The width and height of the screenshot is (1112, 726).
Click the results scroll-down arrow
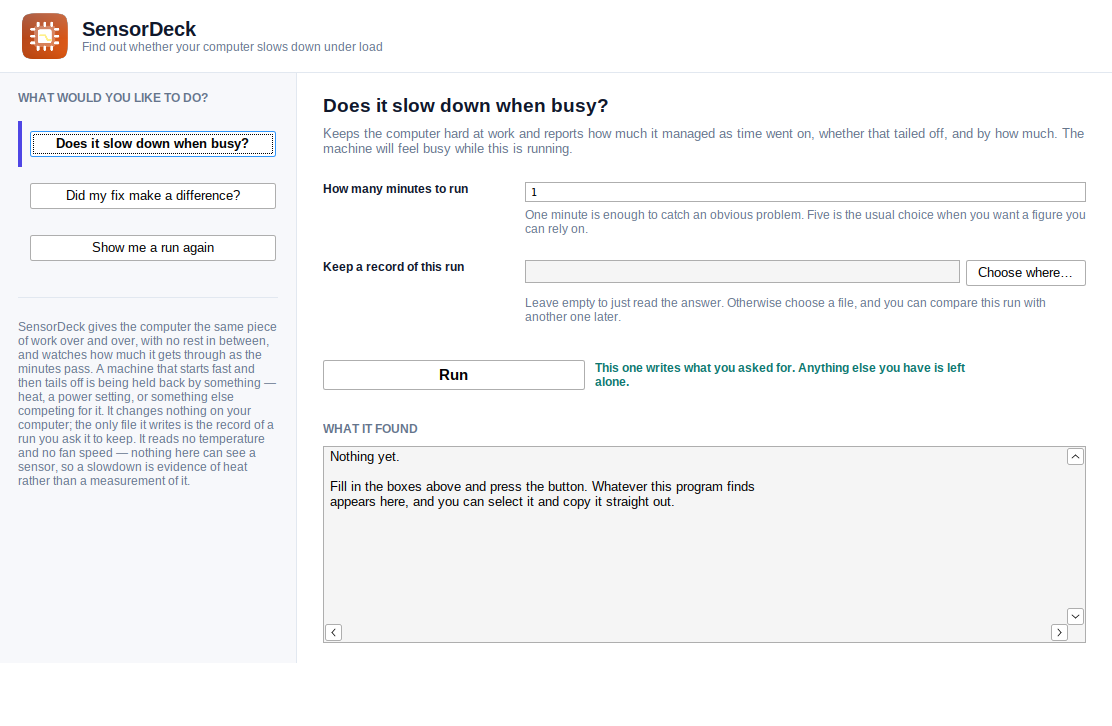coord(1075,616)
